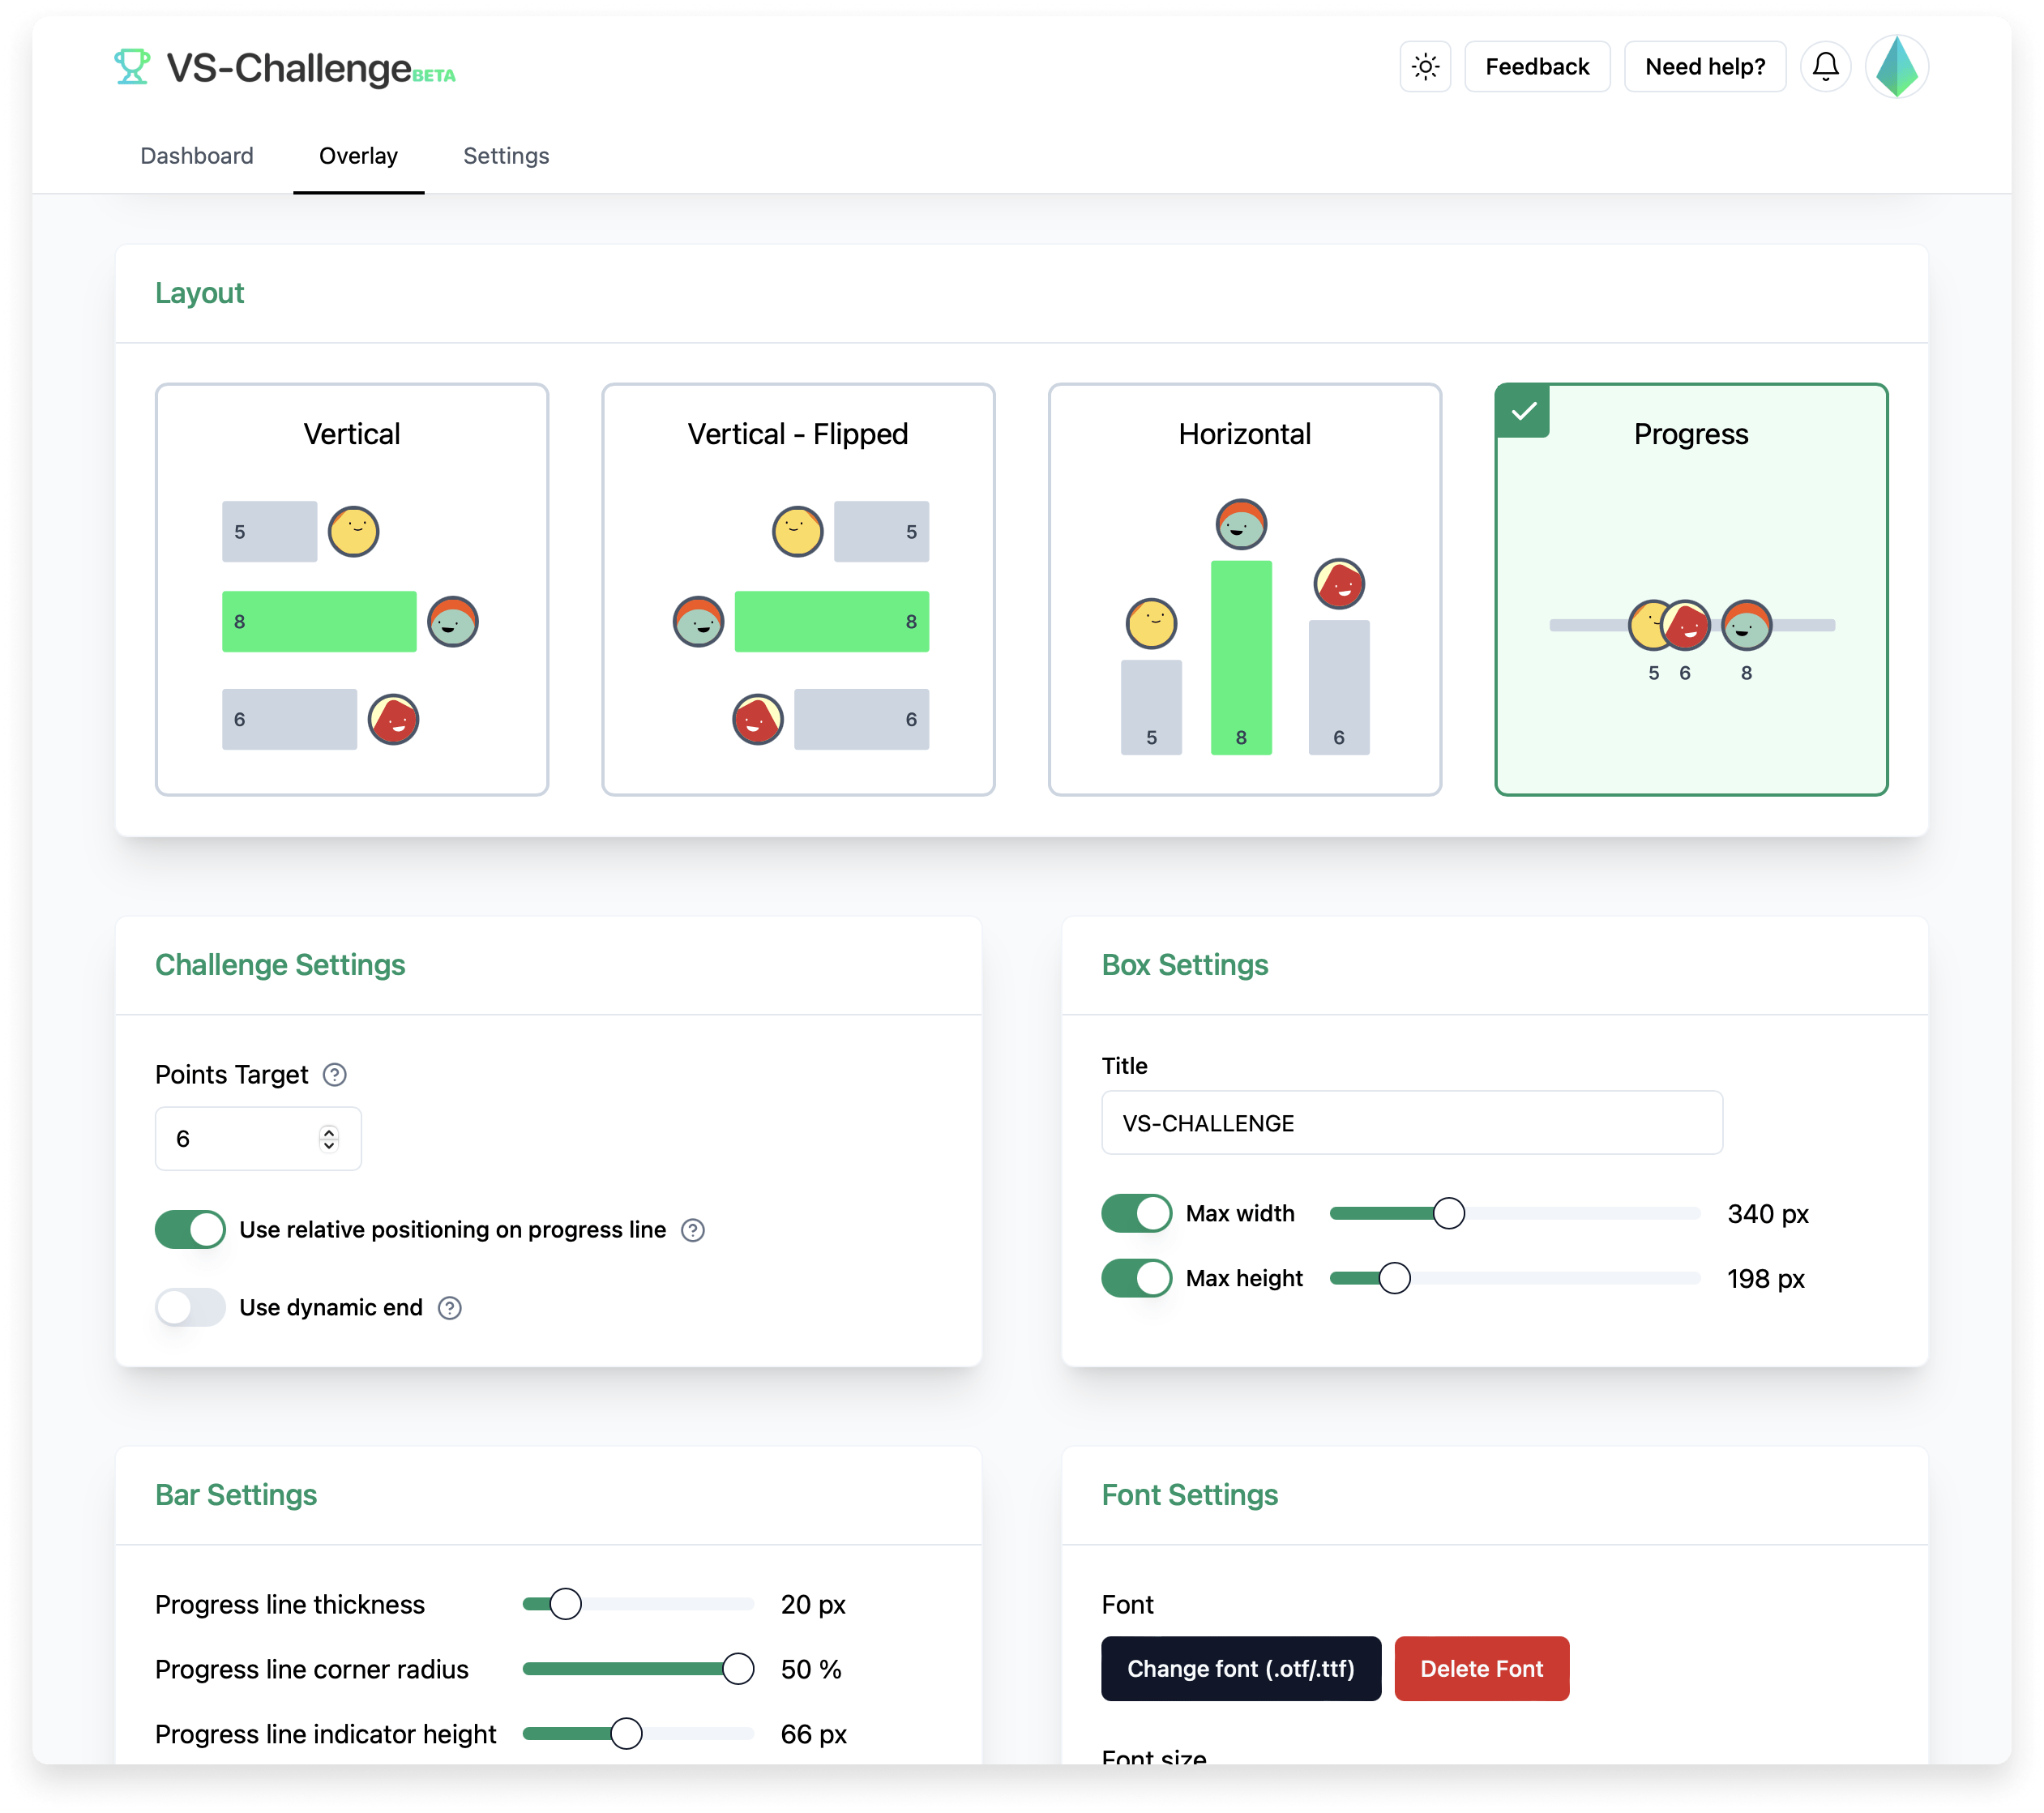Click the Change font (.otf/.ttf) button

coord(1240,1669)
